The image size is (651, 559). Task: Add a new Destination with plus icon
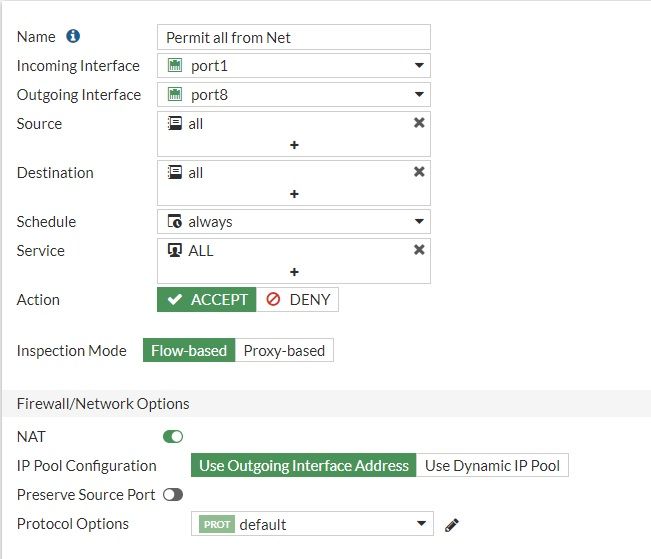[294, 194]
